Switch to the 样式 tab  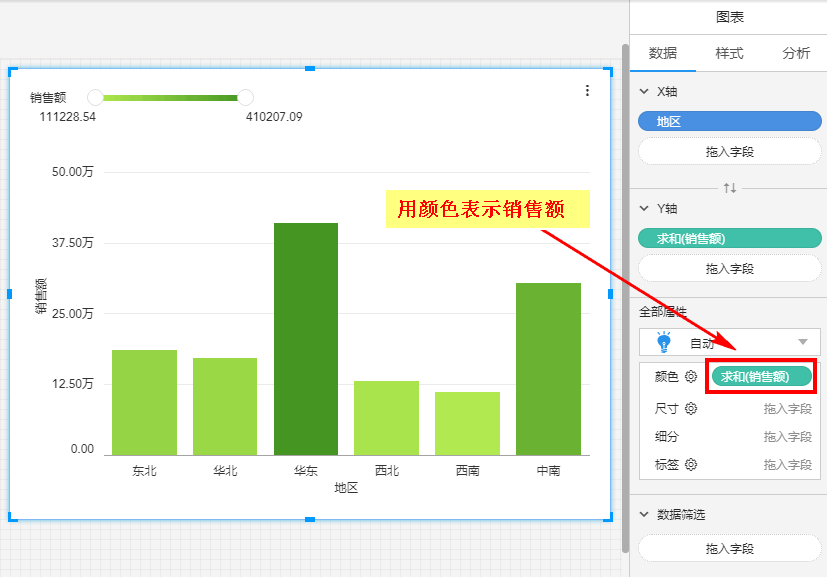(729, 53)
